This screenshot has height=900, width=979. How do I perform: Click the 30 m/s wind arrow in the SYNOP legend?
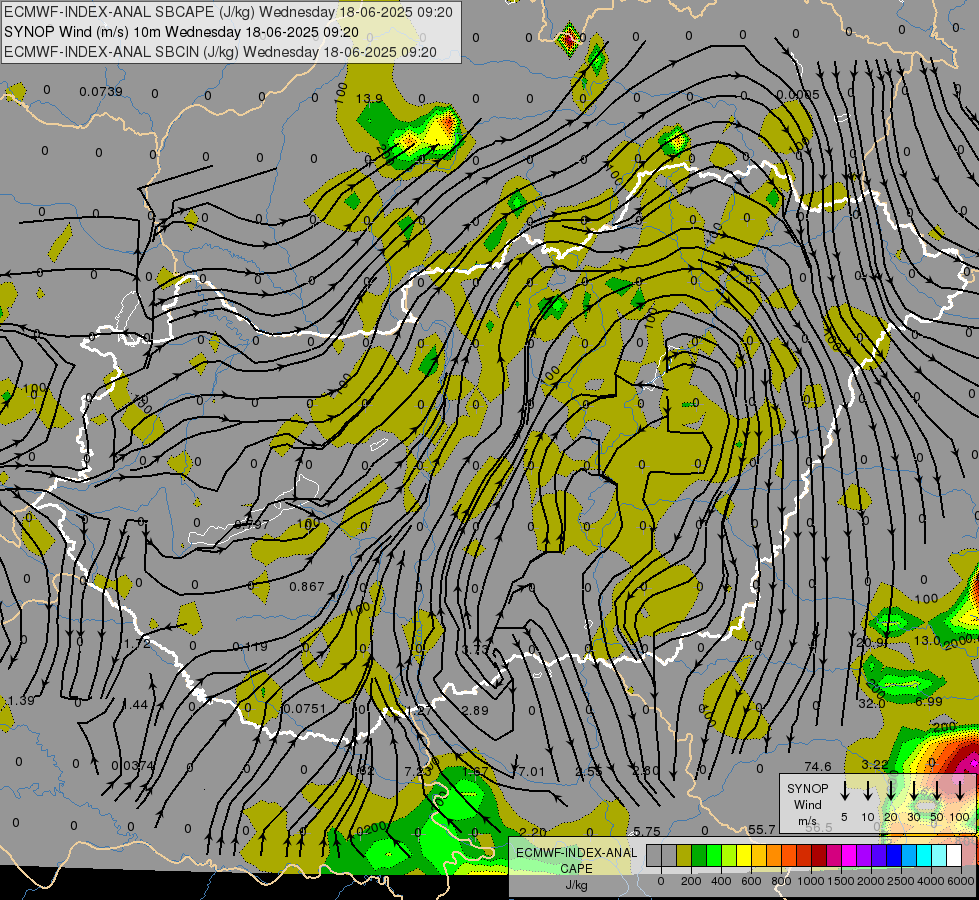(x=914, y=790)
